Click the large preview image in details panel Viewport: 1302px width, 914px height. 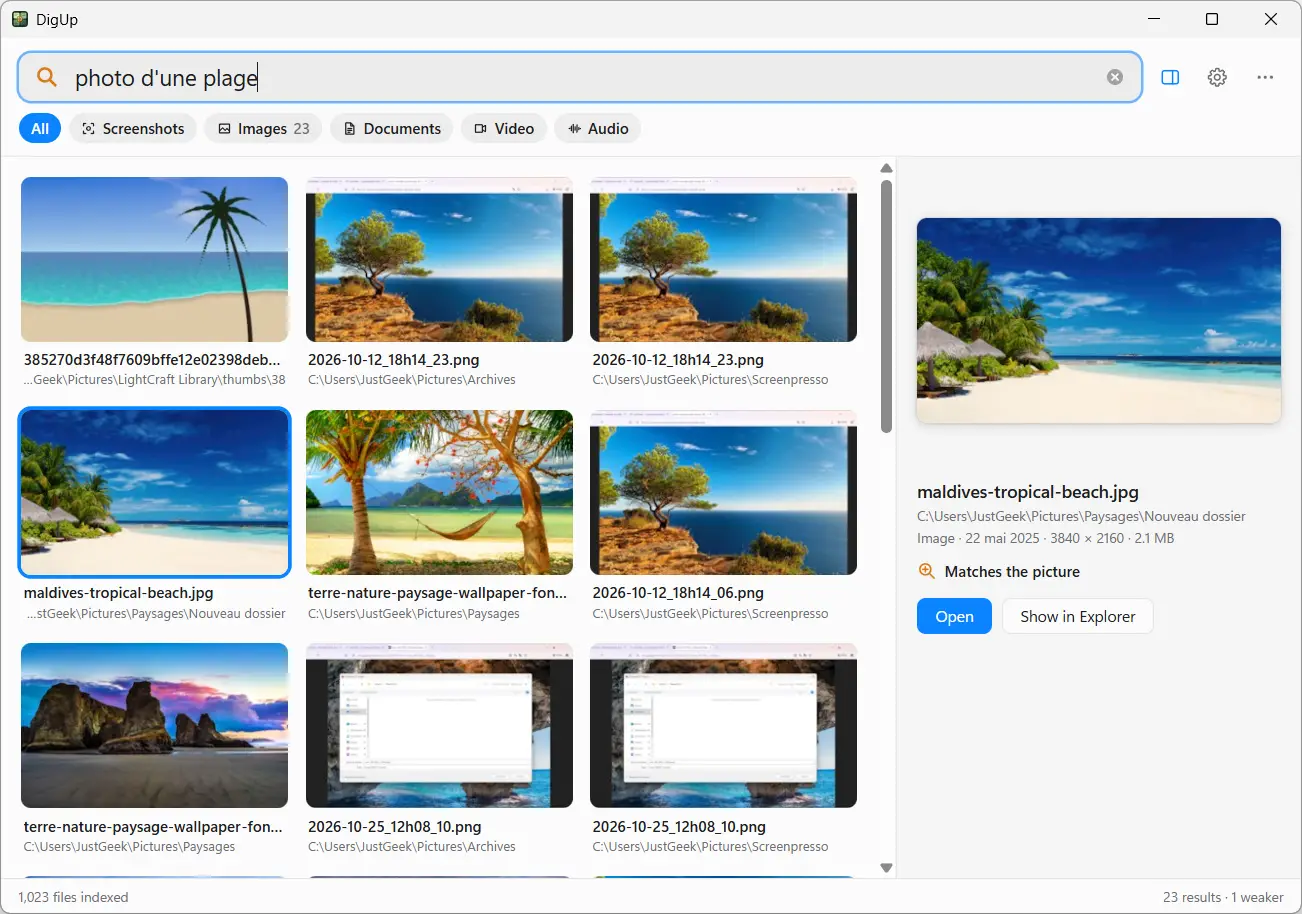pyautogui.click(x=1099, y=320)
